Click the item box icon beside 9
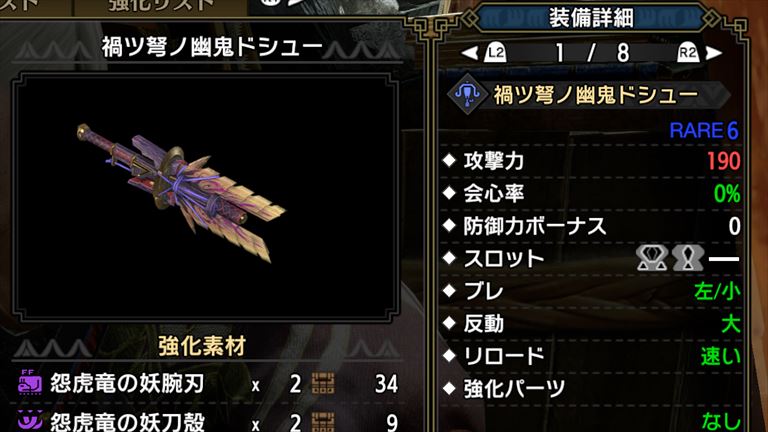The width and height of the screenshot is (768, 432). [323, 422]
